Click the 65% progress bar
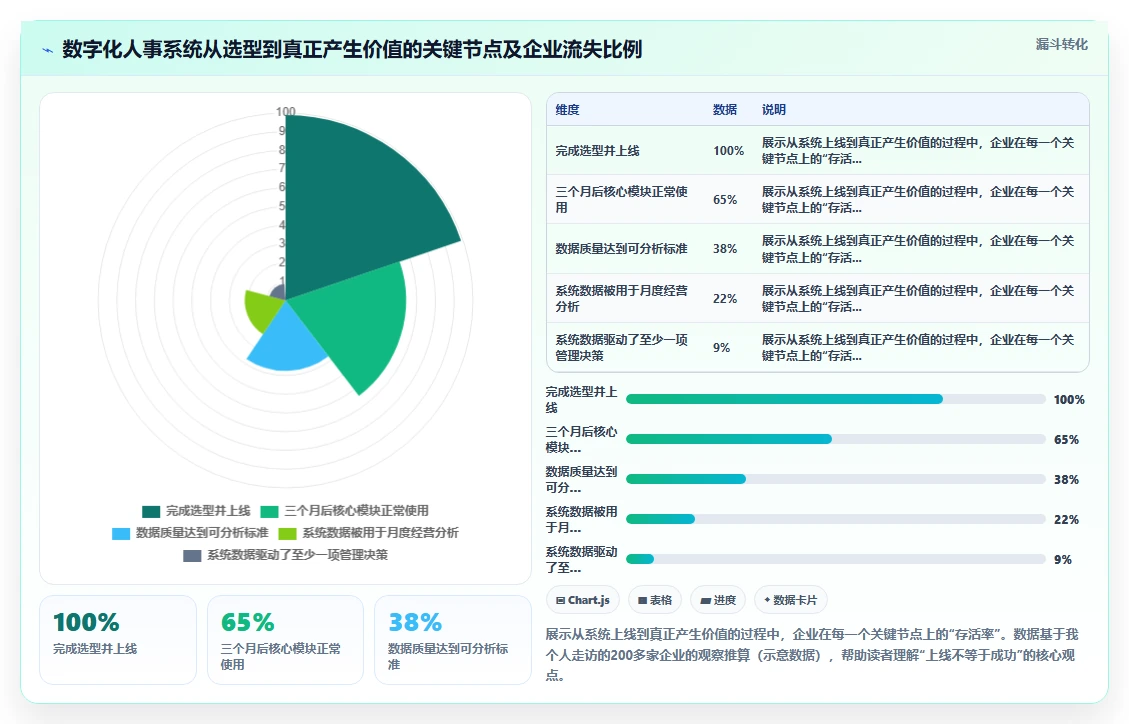 pyautogui.click(x=835, y=439)
